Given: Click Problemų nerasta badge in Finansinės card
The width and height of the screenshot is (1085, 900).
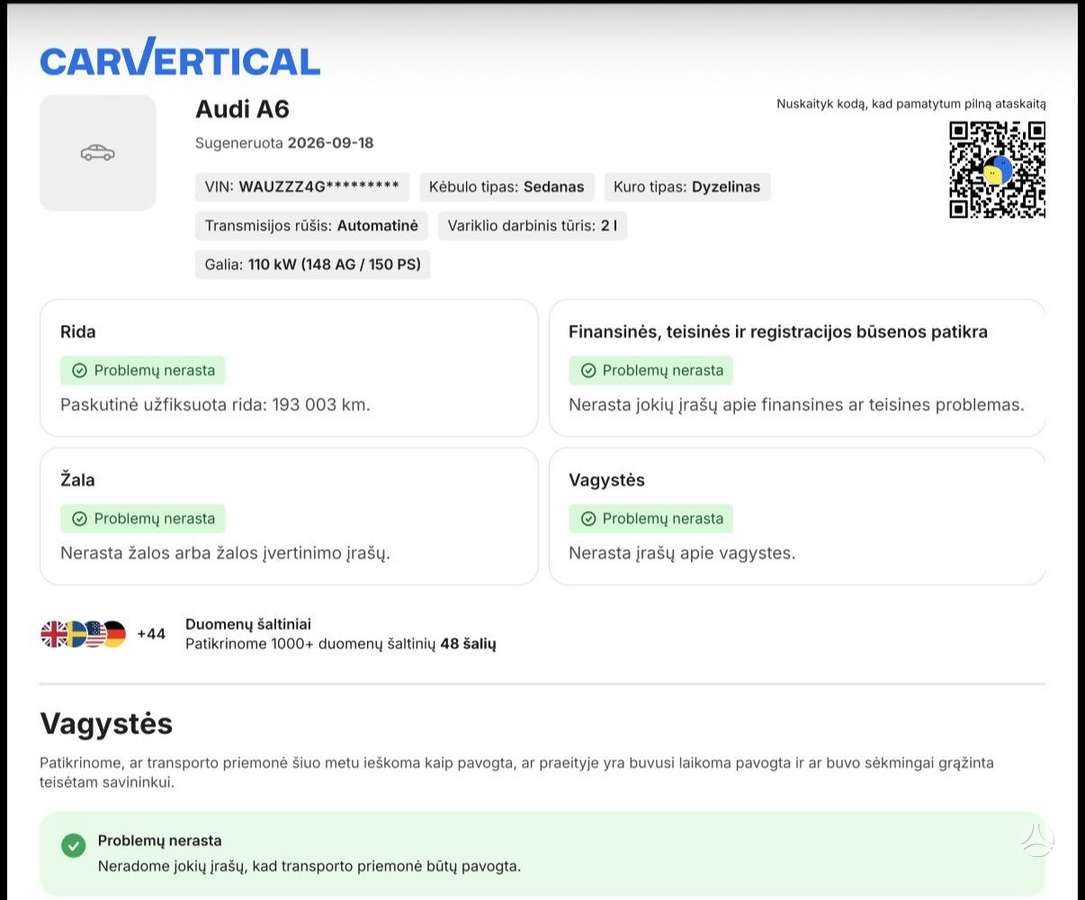Looking at the screenshot, I should click(x=651, y=371).
